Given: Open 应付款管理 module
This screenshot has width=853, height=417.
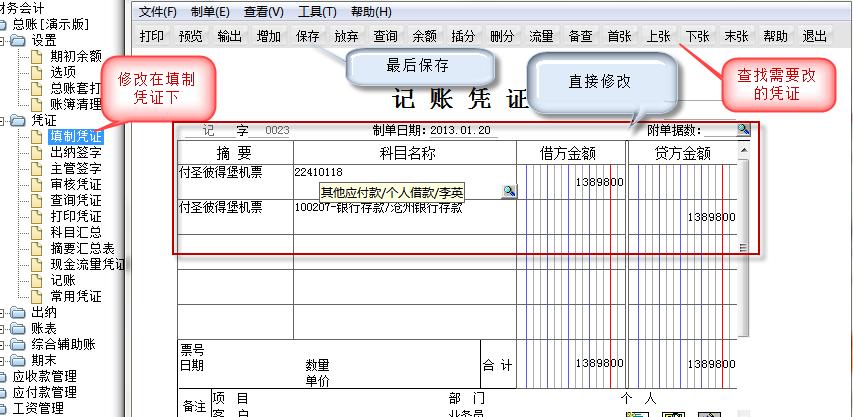Looking at the screenshot, I should tap(44, 393).
